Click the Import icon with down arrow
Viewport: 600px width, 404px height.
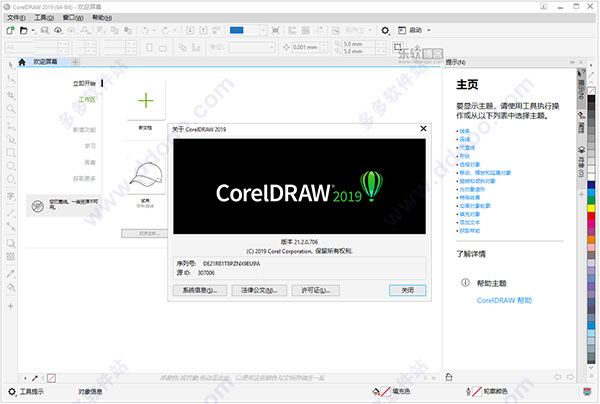point(190,30)
